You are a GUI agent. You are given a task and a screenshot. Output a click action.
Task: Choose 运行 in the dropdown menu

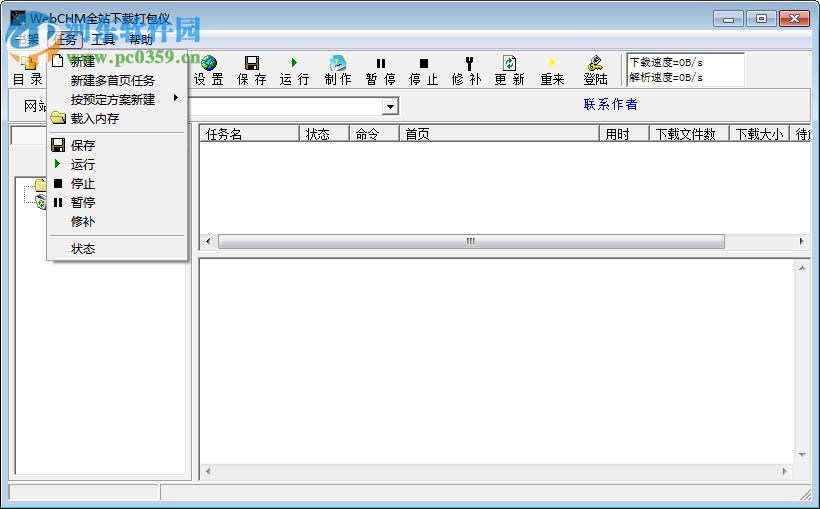click(117, 164)
